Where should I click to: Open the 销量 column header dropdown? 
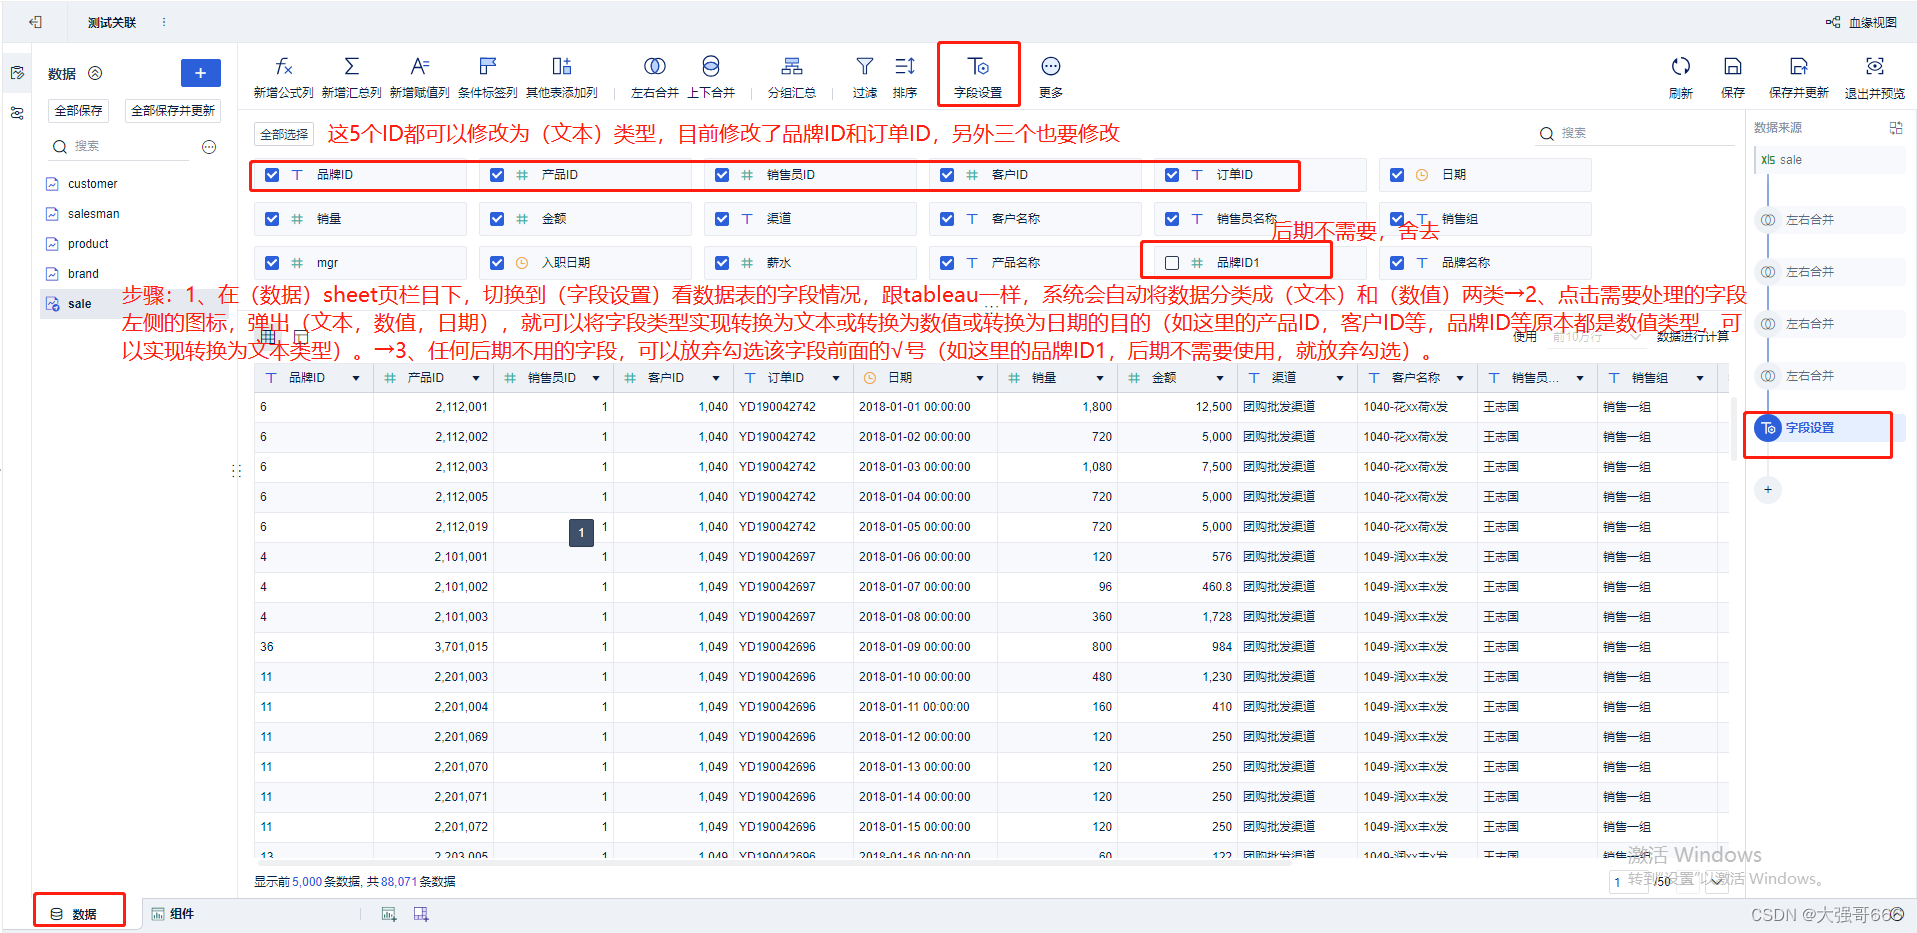1100,378
